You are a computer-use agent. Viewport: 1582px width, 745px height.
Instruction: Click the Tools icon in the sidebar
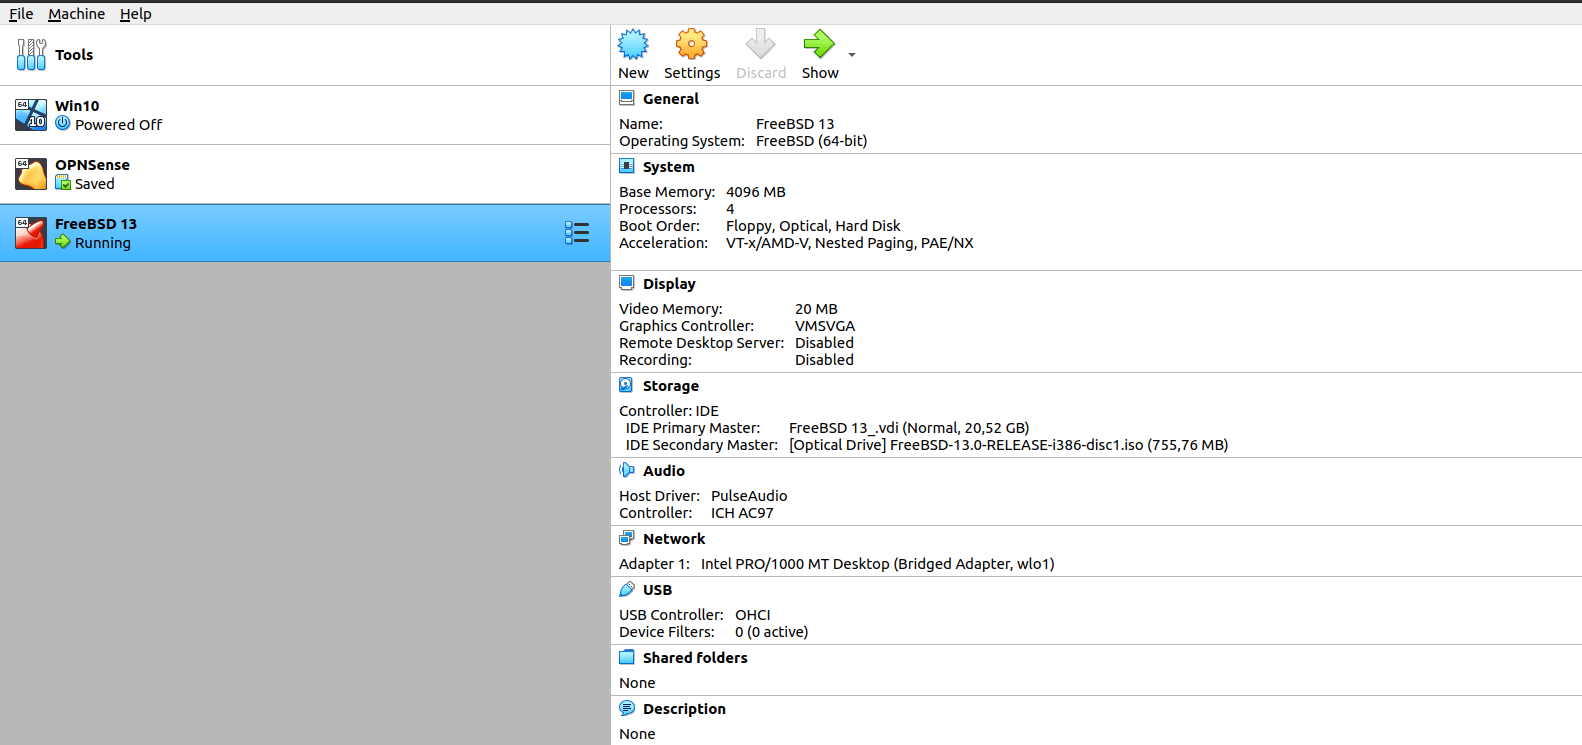click(x=31, y=55)
